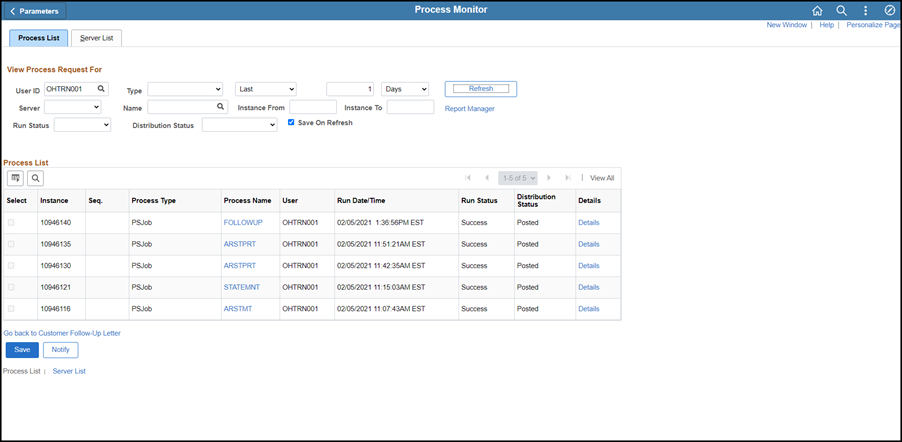The image size is (902, 442).
Task: Select checkbox for instance 10946130
Action: coord(11,266)
